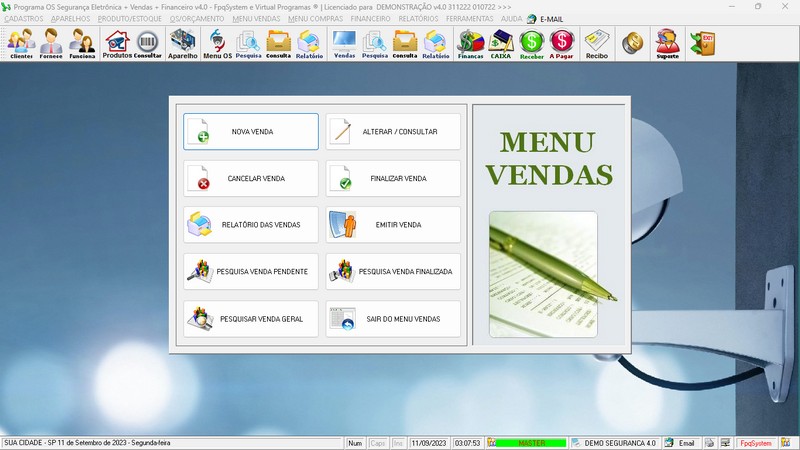Screen dimensions: 800x450
Task: Click Consulta icon next to Aparelho group
Action: (x=279, y=44)
